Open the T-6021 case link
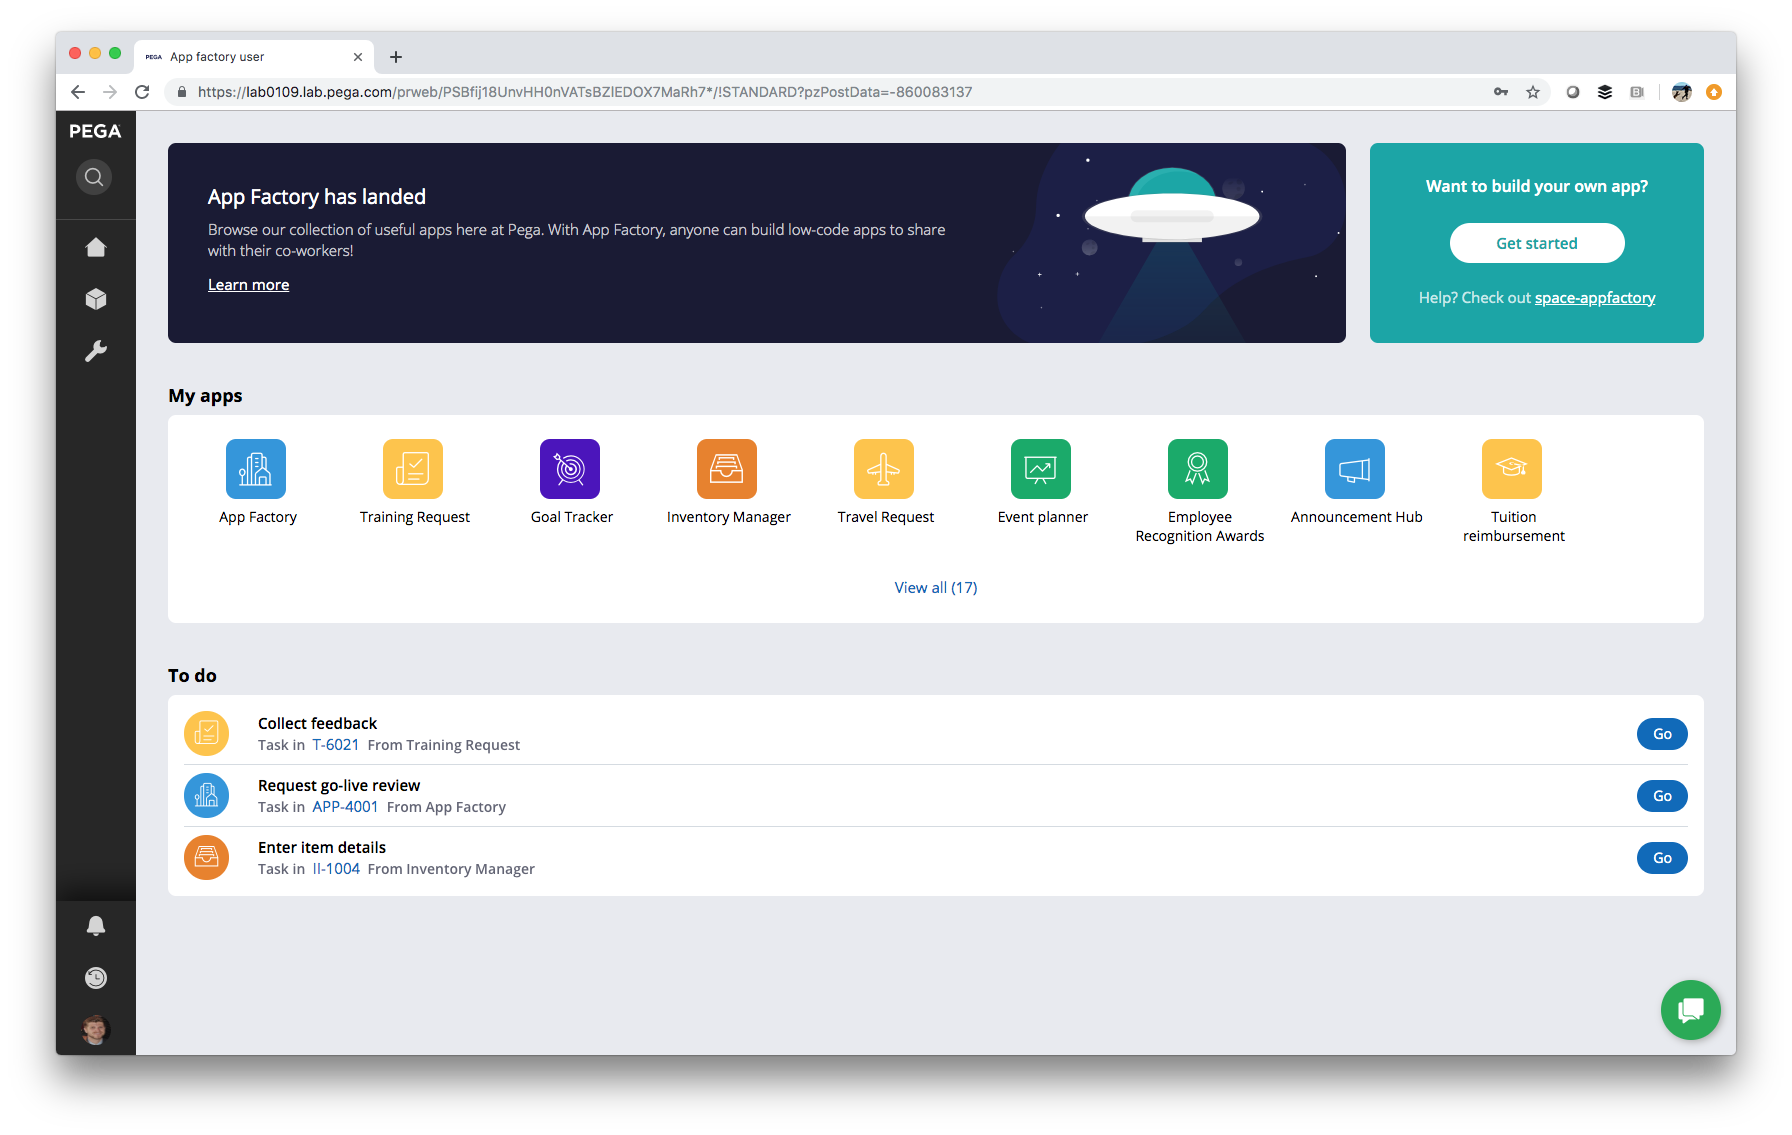The height and width of the screenshot is (1135, 1792). 335,745
